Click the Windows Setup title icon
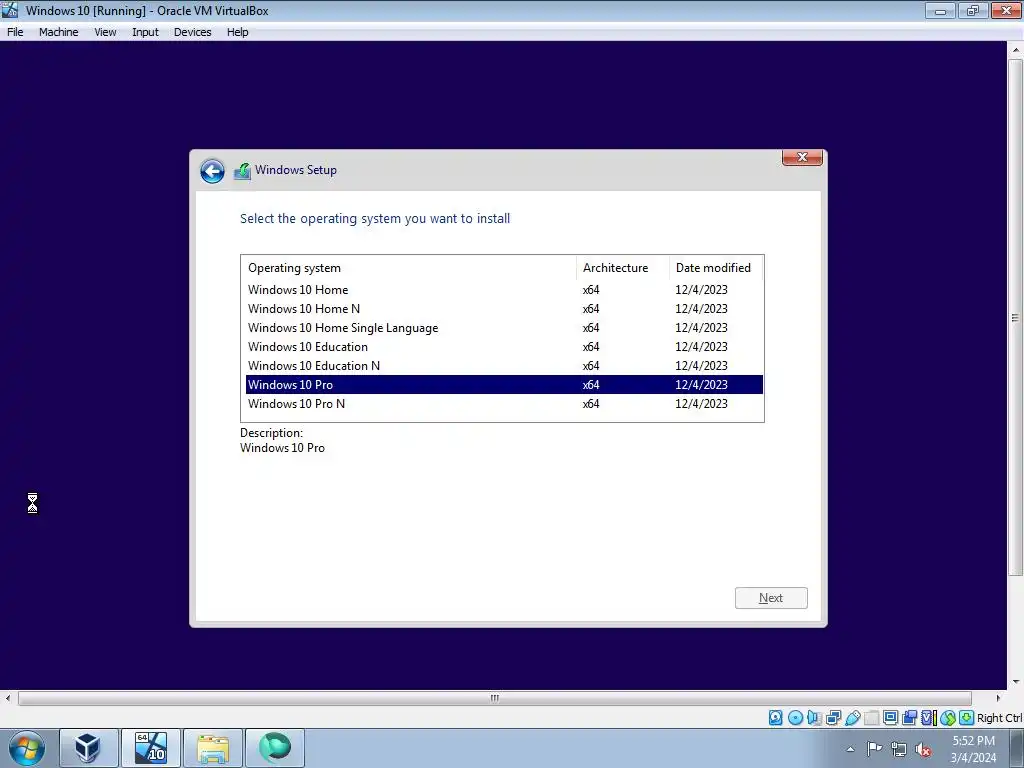This screenshot has height=768, width=1024. [x=242, y=171]
